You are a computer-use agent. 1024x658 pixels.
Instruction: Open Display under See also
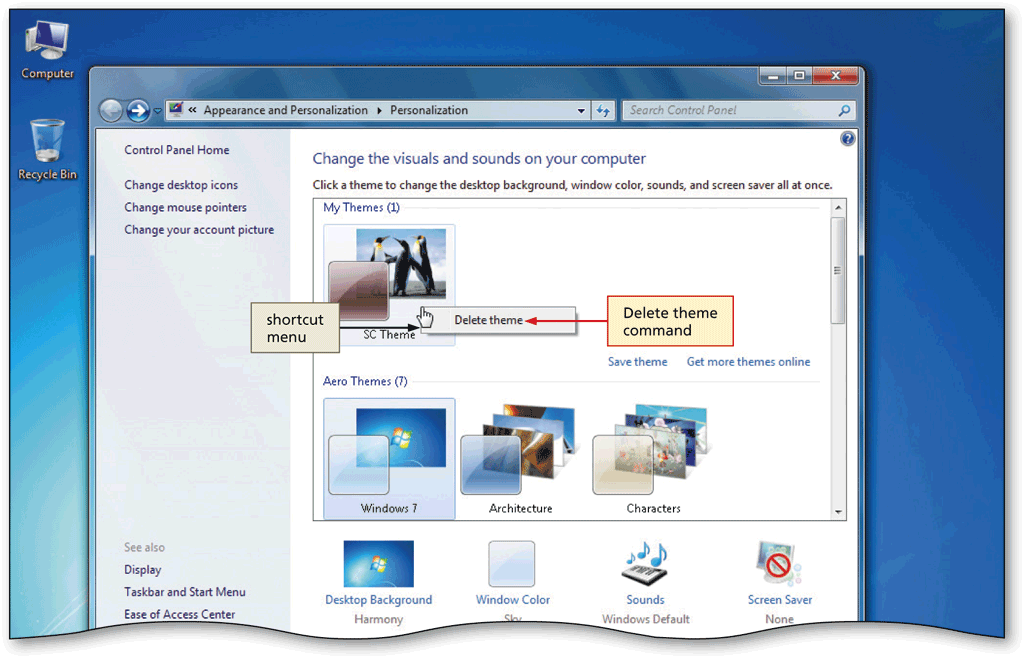pyautogui.click(x=142, y=570)
